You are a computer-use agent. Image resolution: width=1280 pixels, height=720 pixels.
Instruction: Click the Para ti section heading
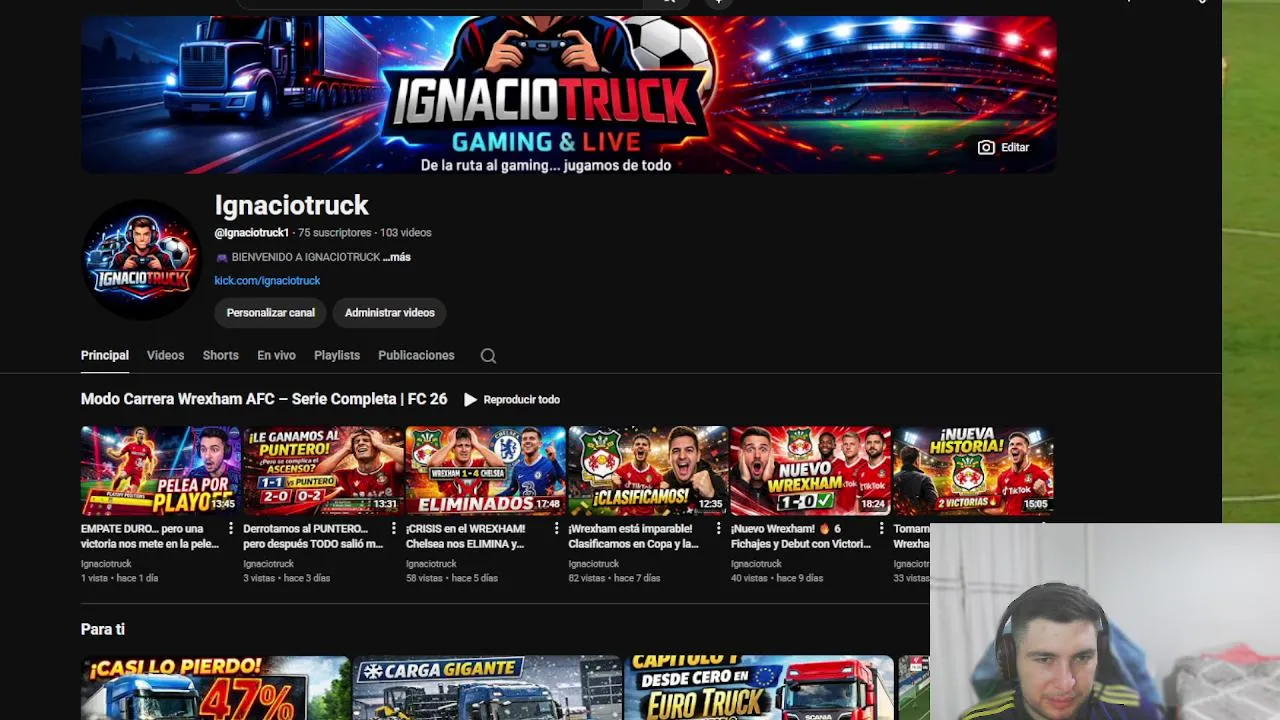pos(103,629)
